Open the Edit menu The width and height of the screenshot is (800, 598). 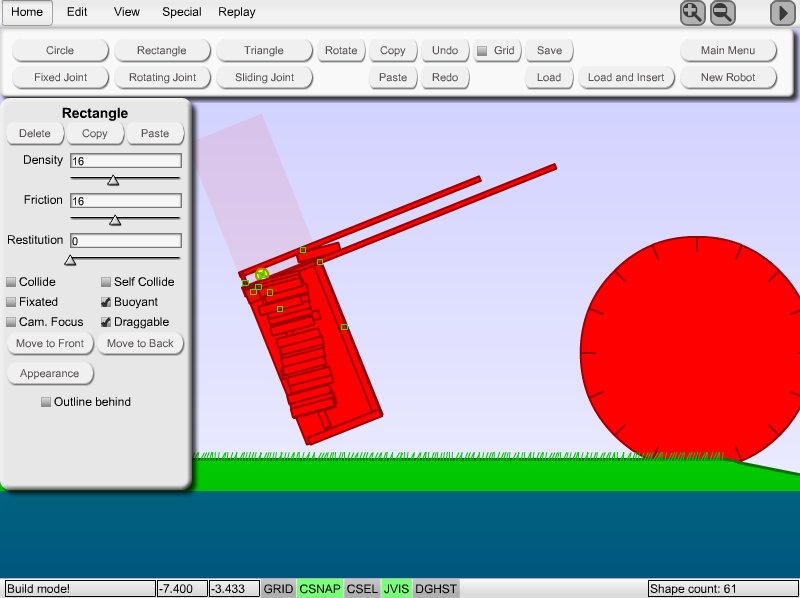coord(77,12)
